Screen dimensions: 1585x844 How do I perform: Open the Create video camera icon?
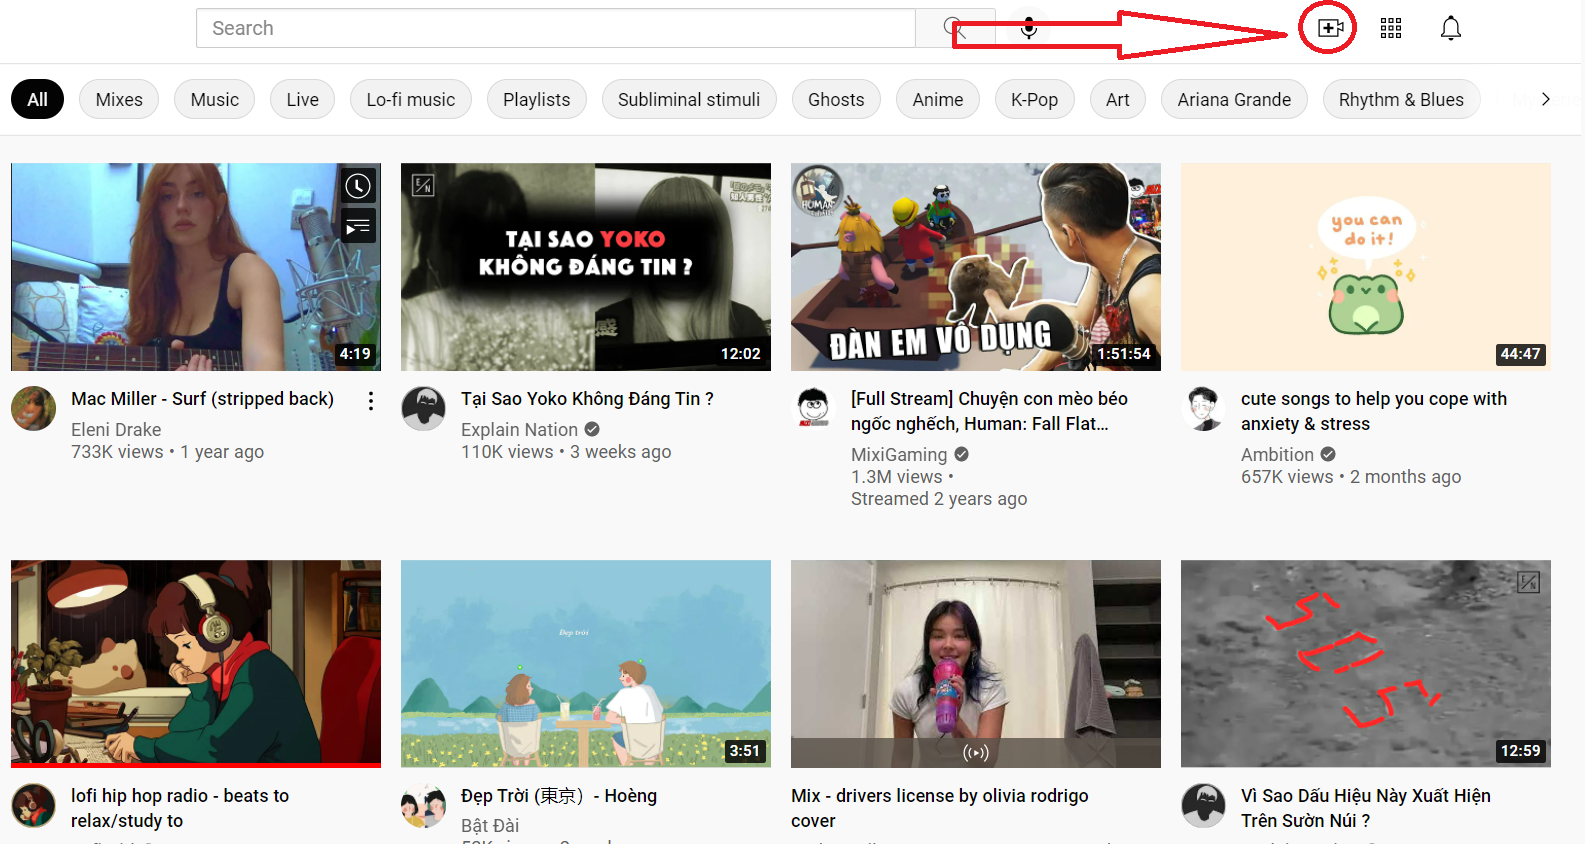[1330, 28]
